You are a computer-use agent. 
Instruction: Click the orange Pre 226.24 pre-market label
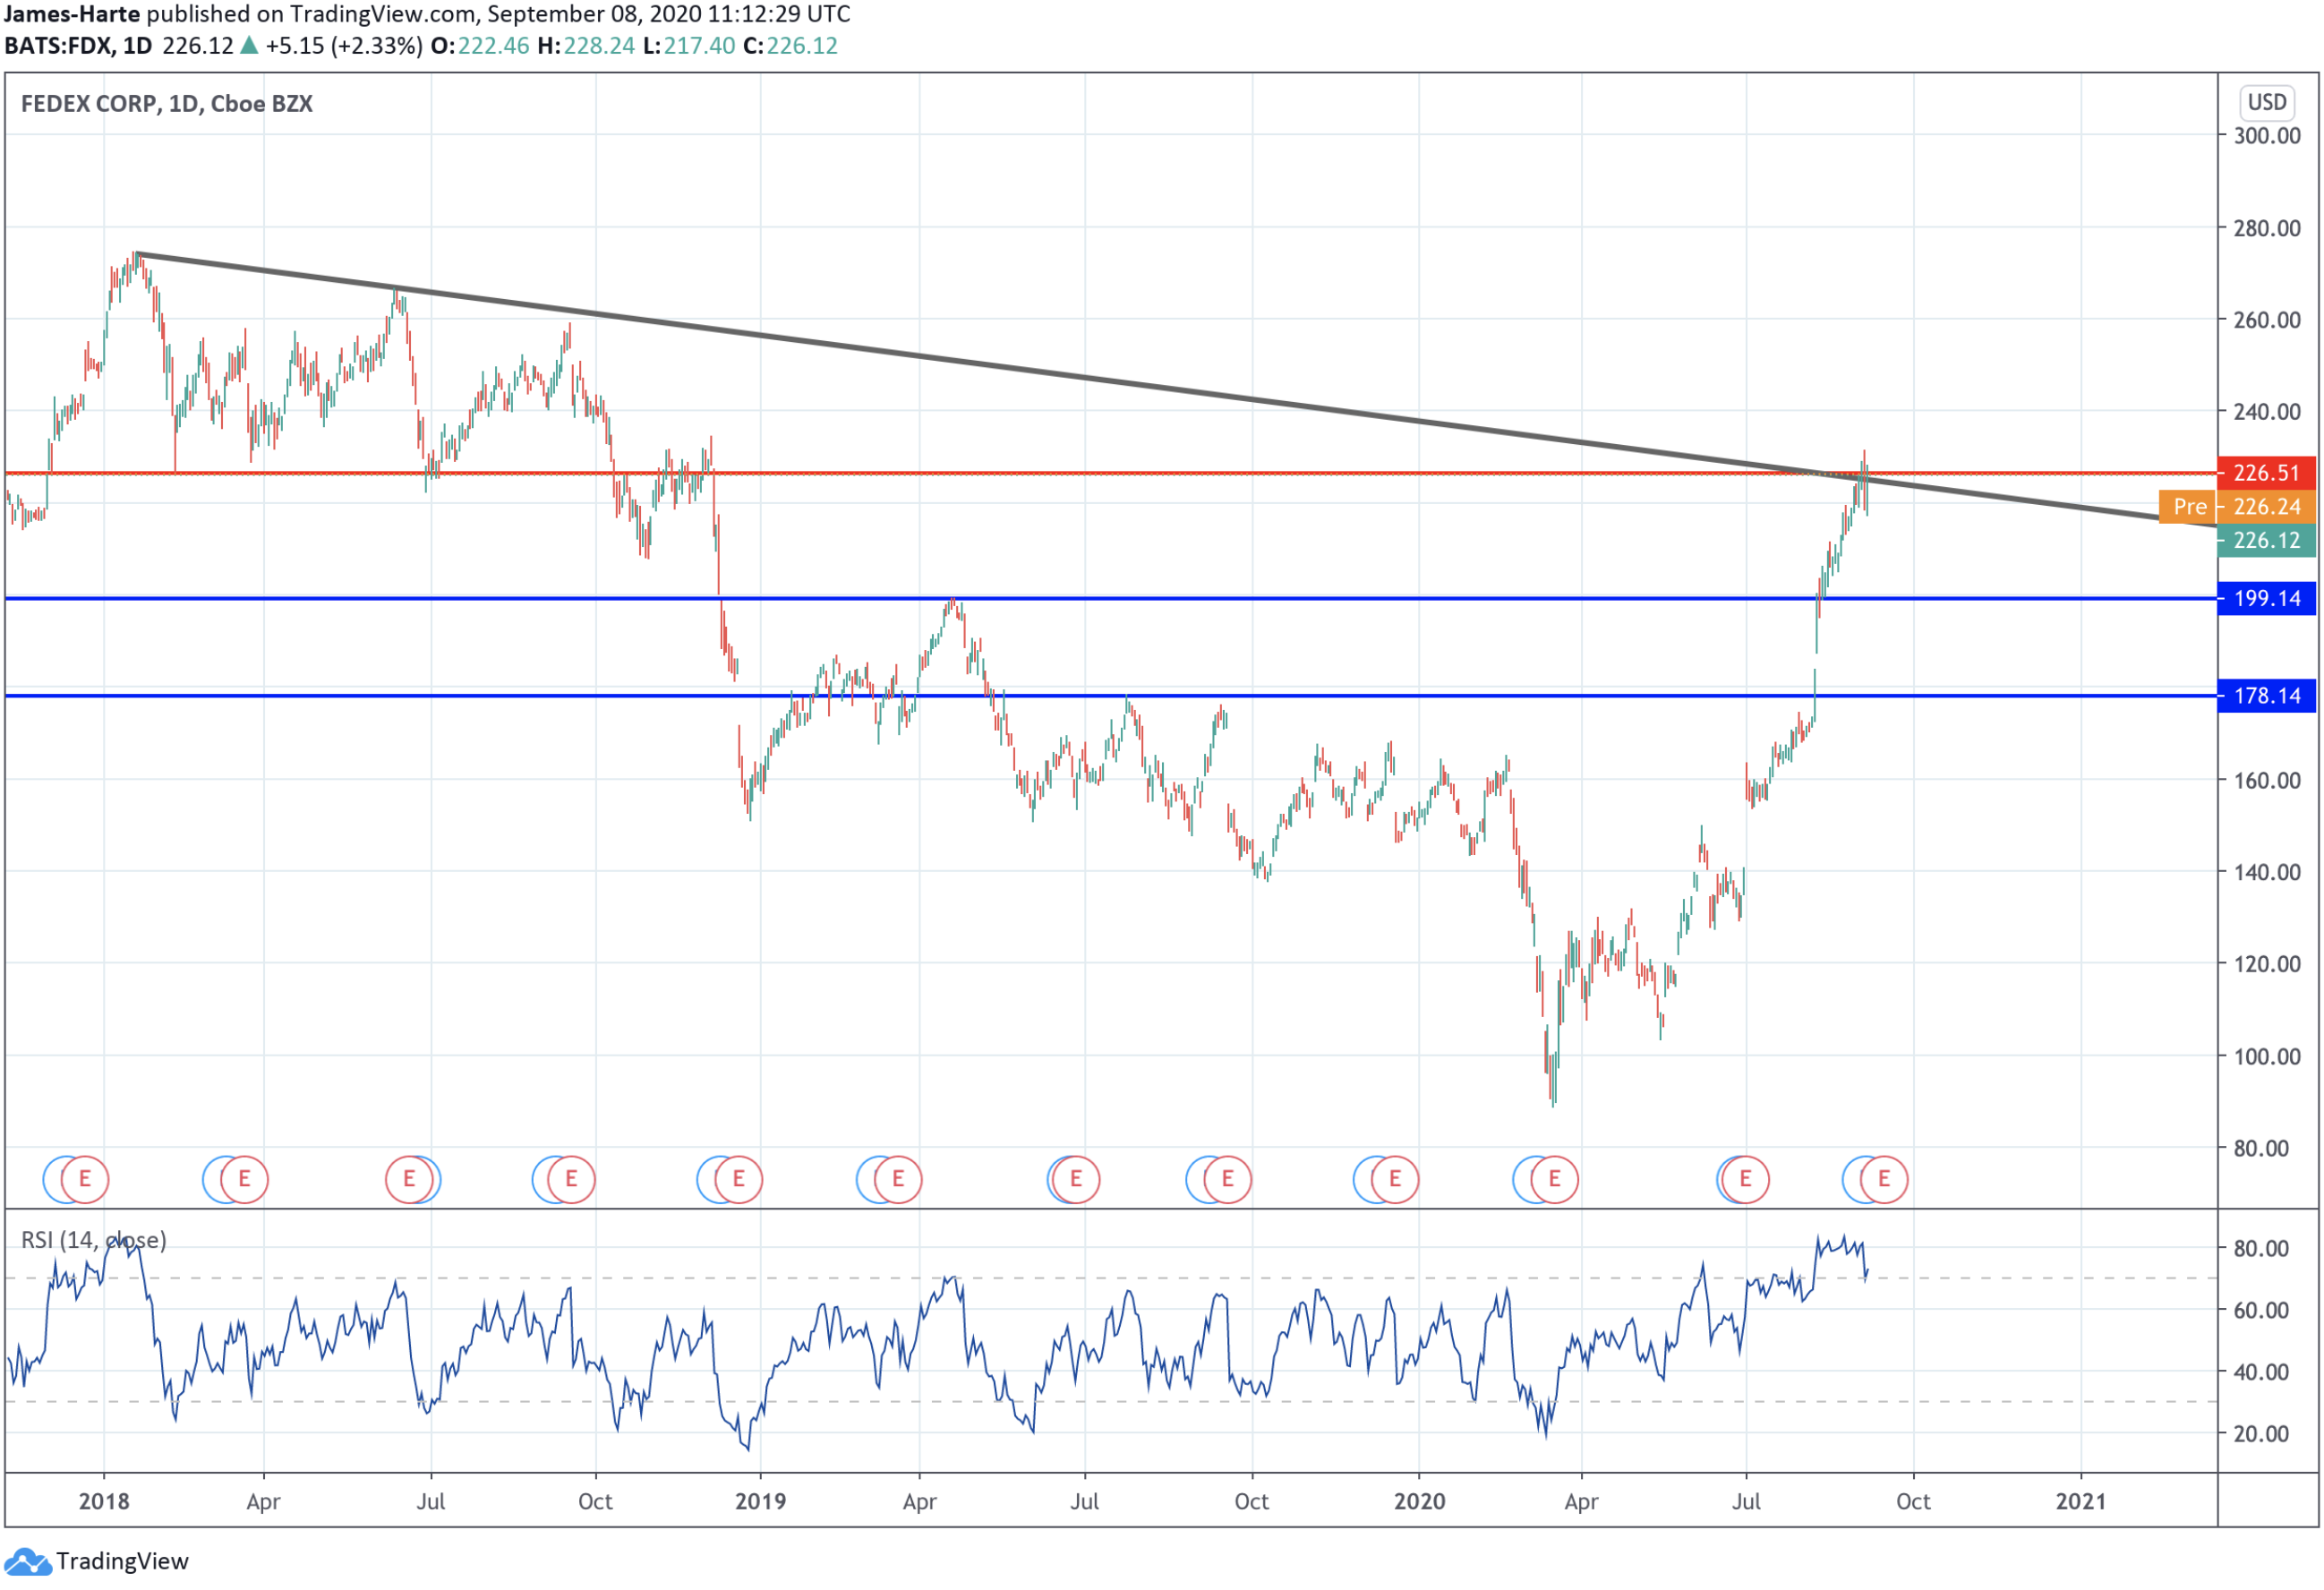pos(2236,507)
